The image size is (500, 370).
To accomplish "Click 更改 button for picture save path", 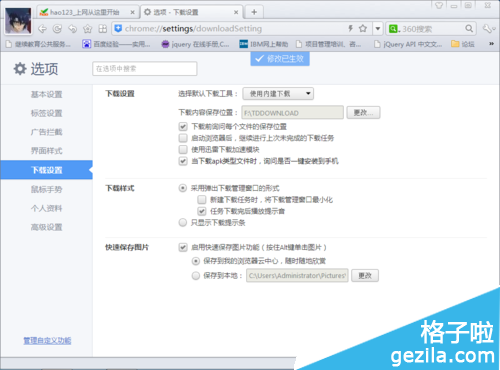I will (x=365, y=276).
